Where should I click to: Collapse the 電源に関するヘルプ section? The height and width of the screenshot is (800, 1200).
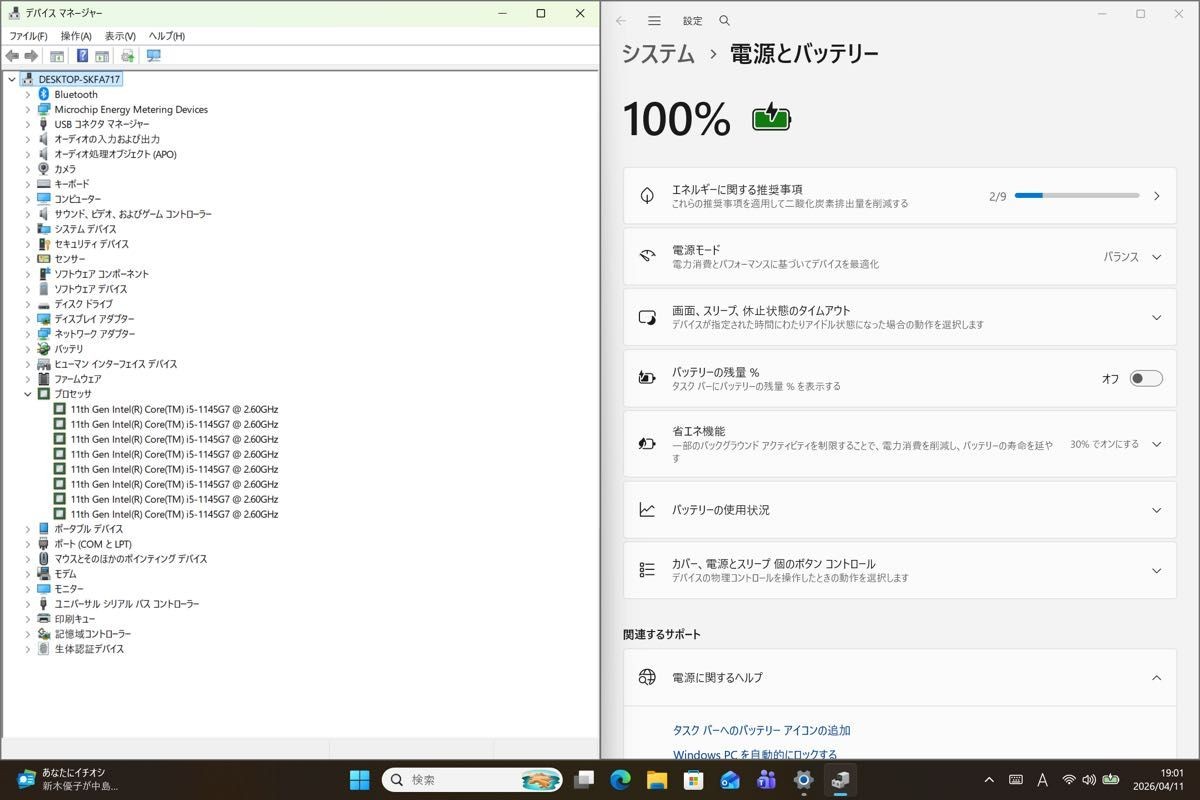[x=1157, y=677]
